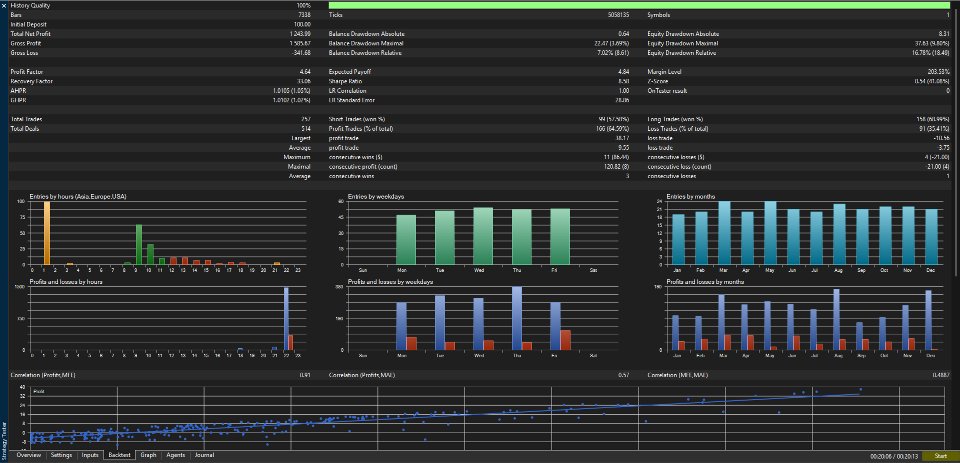The height and width of the screenshot is (463, 960).
Task: Click the Margin Level label
Action: (664, 72)
